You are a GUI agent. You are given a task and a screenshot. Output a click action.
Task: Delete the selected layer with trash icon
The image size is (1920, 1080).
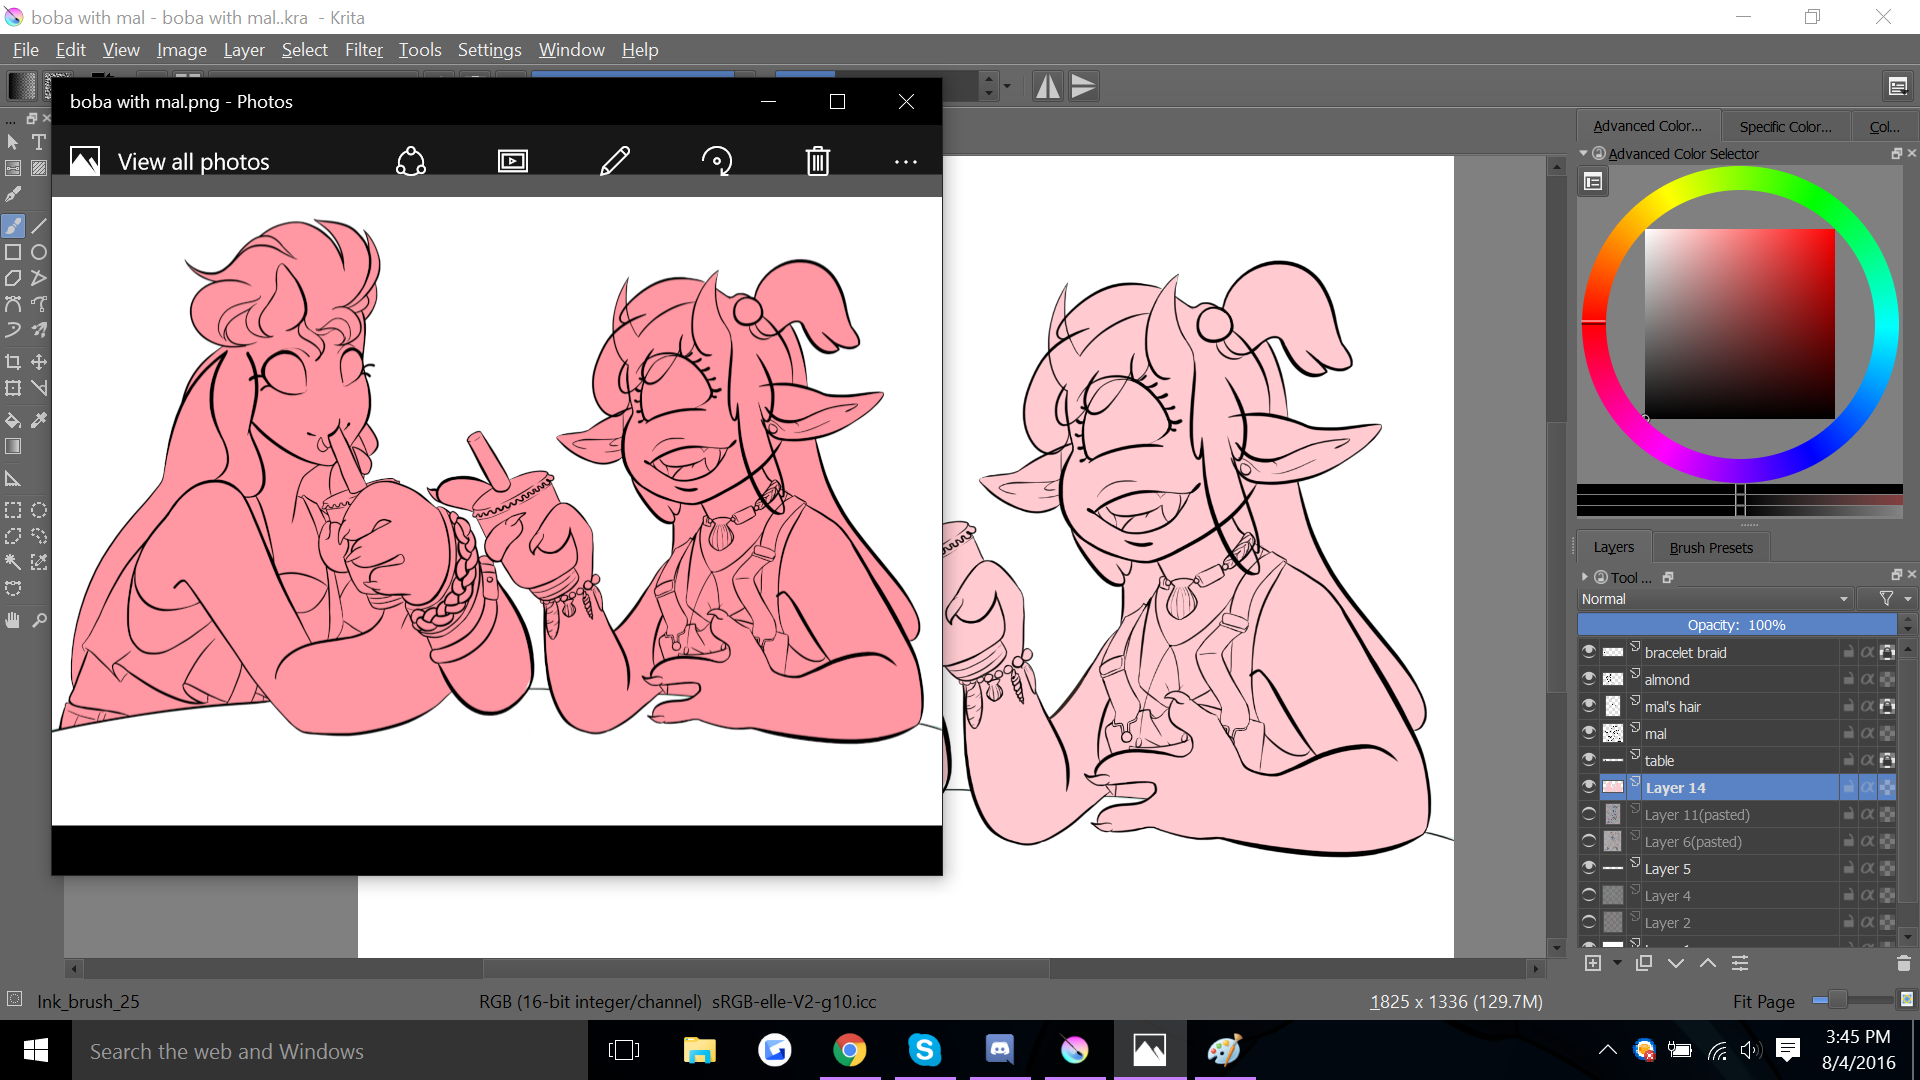pos(1903,963)
